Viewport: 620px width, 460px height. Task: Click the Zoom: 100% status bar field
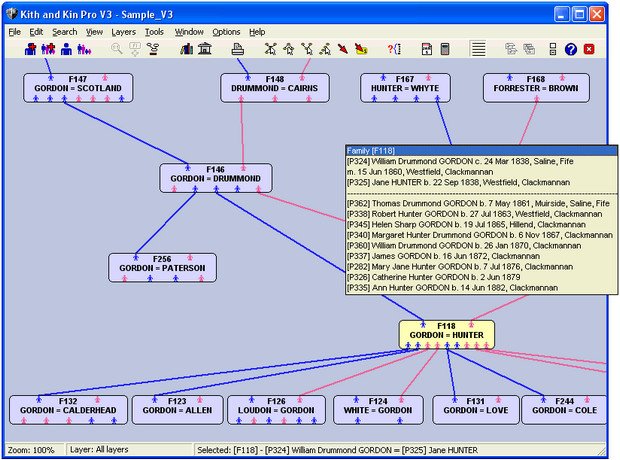click(x=34, y=450)
